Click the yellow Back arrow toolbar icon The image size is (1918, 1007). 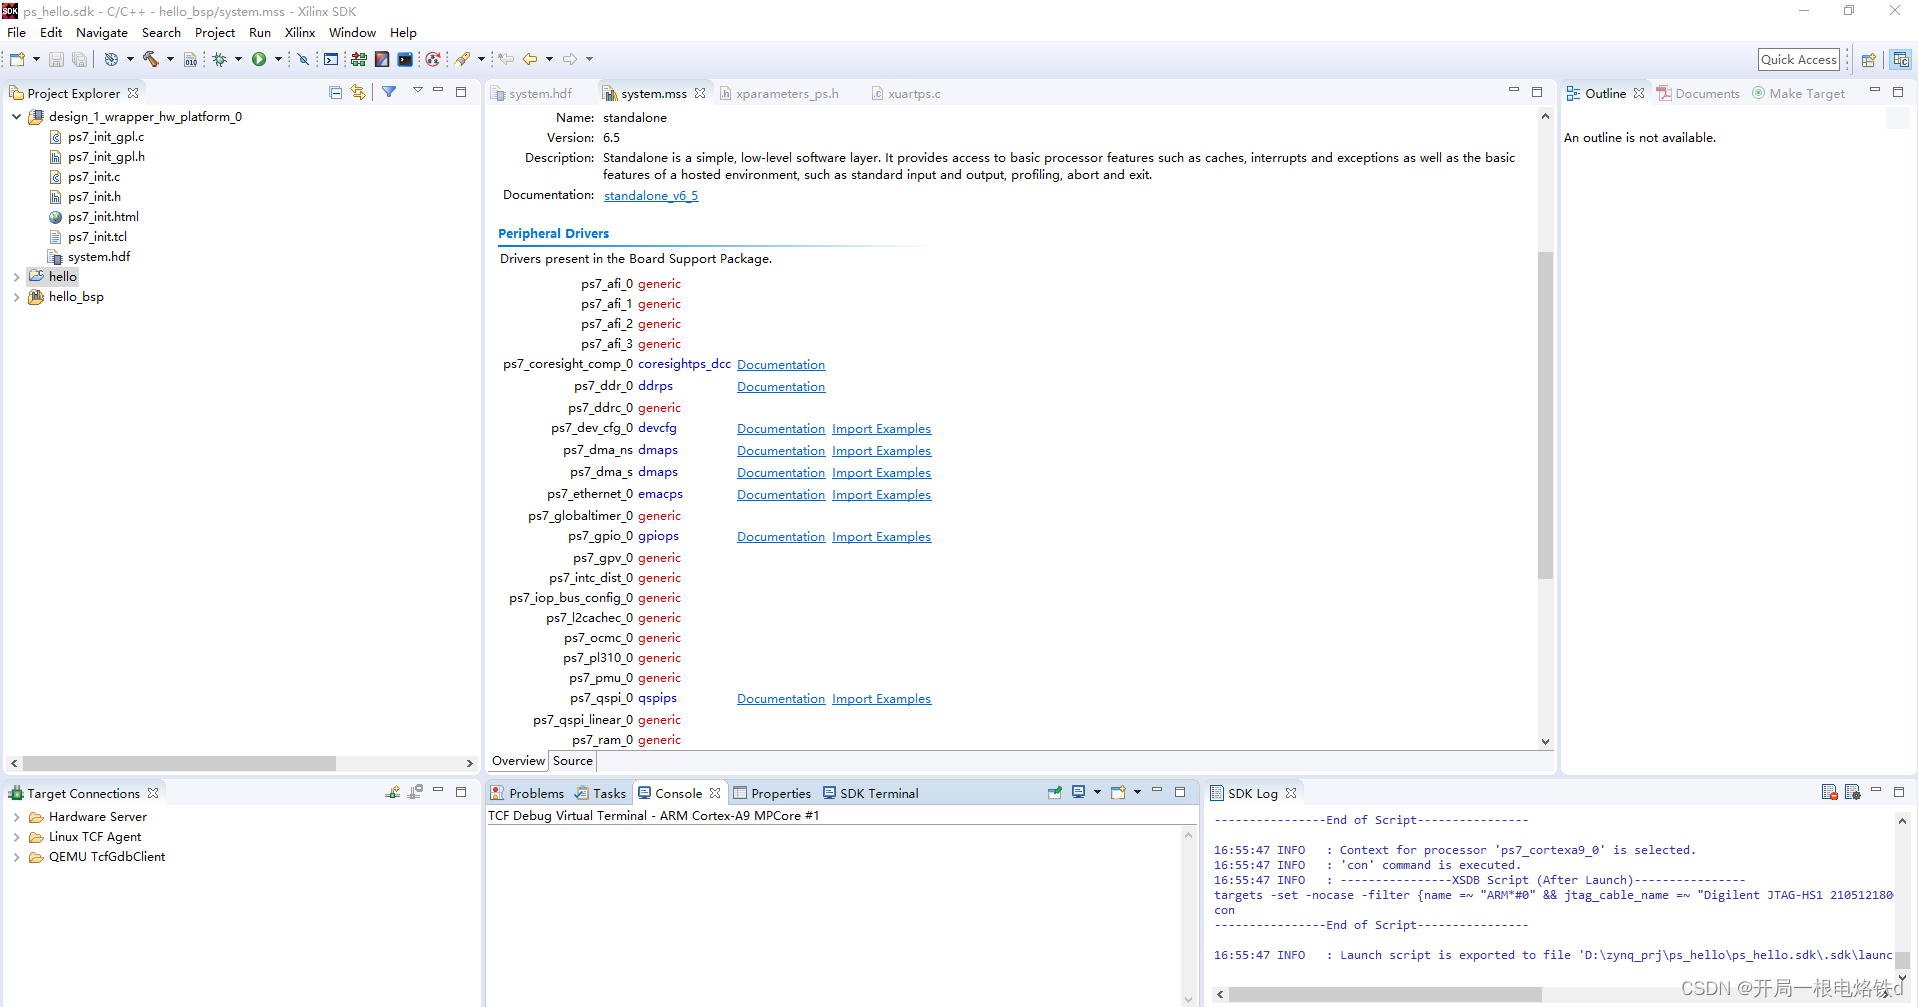tap(530, 59)
